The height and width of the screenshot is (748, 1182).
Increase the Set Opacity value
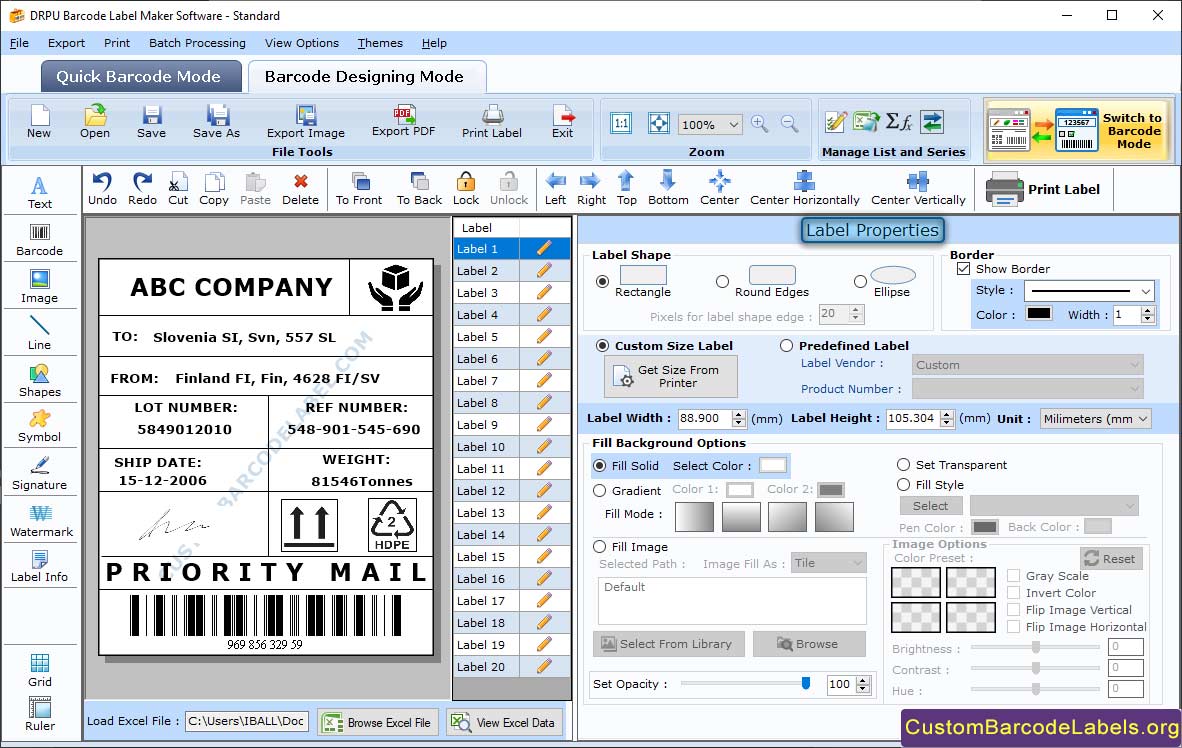[x=863, y=679]
